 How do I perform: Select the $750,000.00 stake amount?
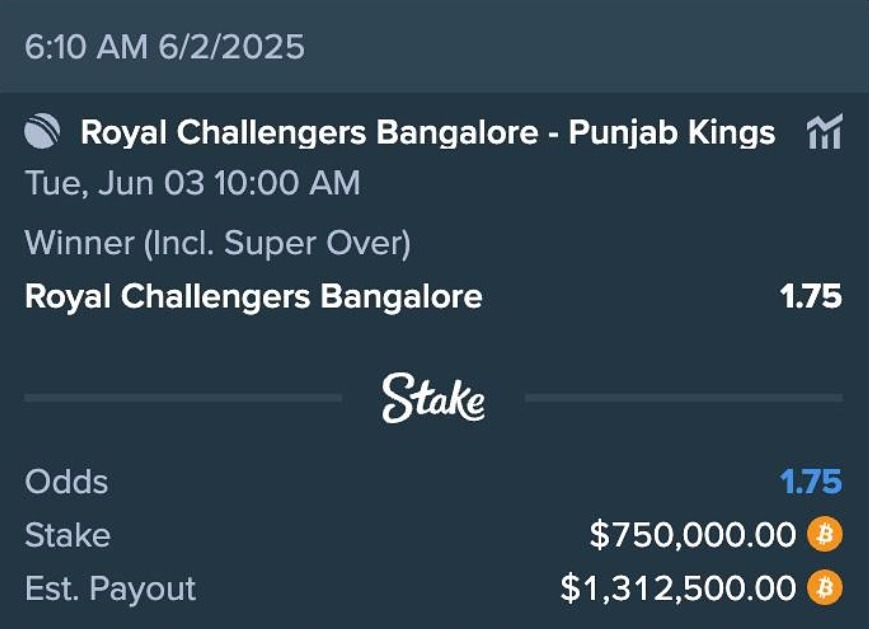point(692,535)
